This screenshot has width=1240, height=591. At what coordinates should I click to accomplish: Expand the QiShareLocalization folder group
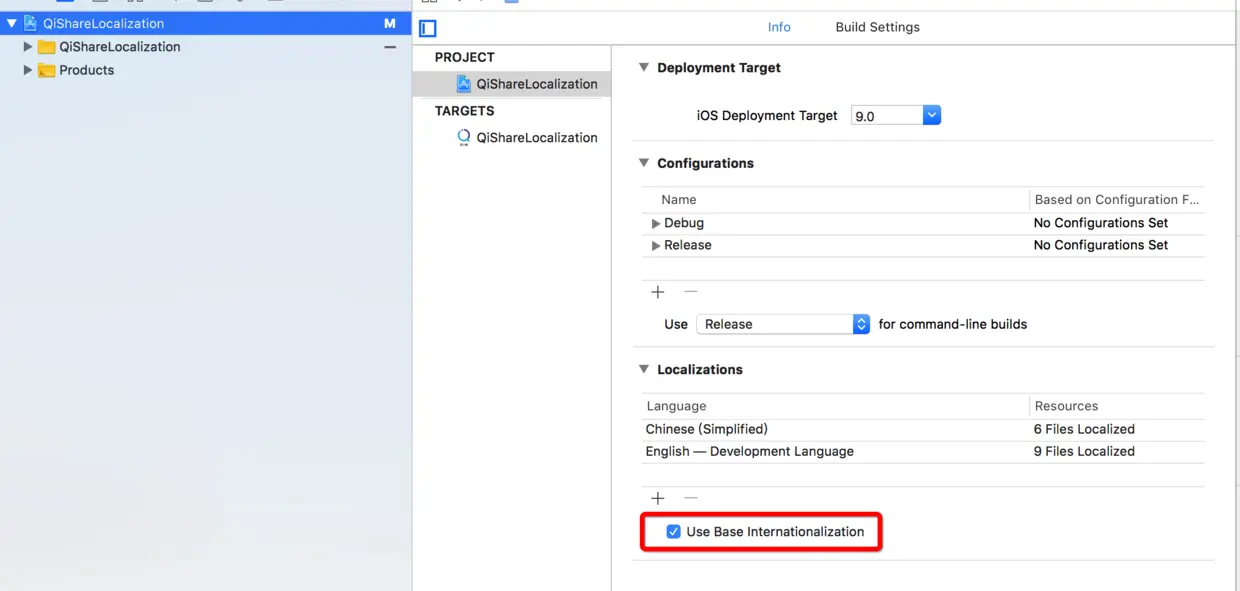pyautogui.click(x=28, y=47)
